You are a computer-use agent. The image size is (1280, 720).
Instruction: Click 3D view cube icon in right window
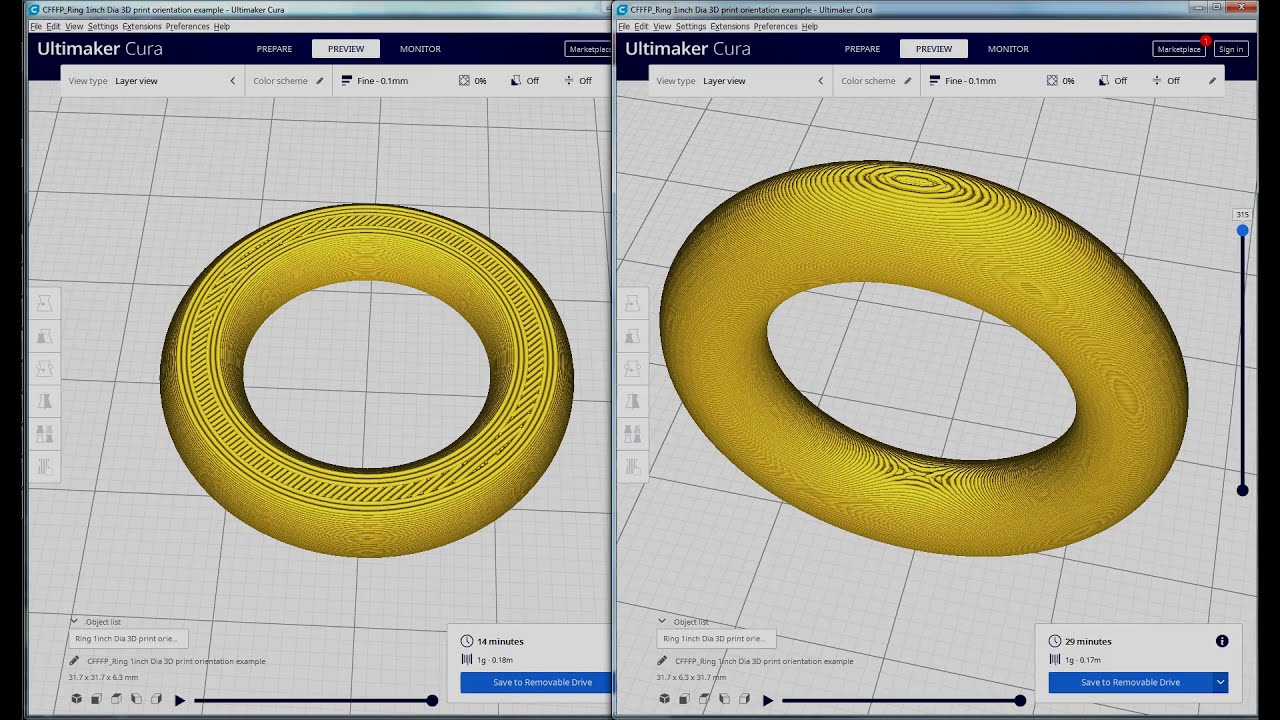click(664, 699)
